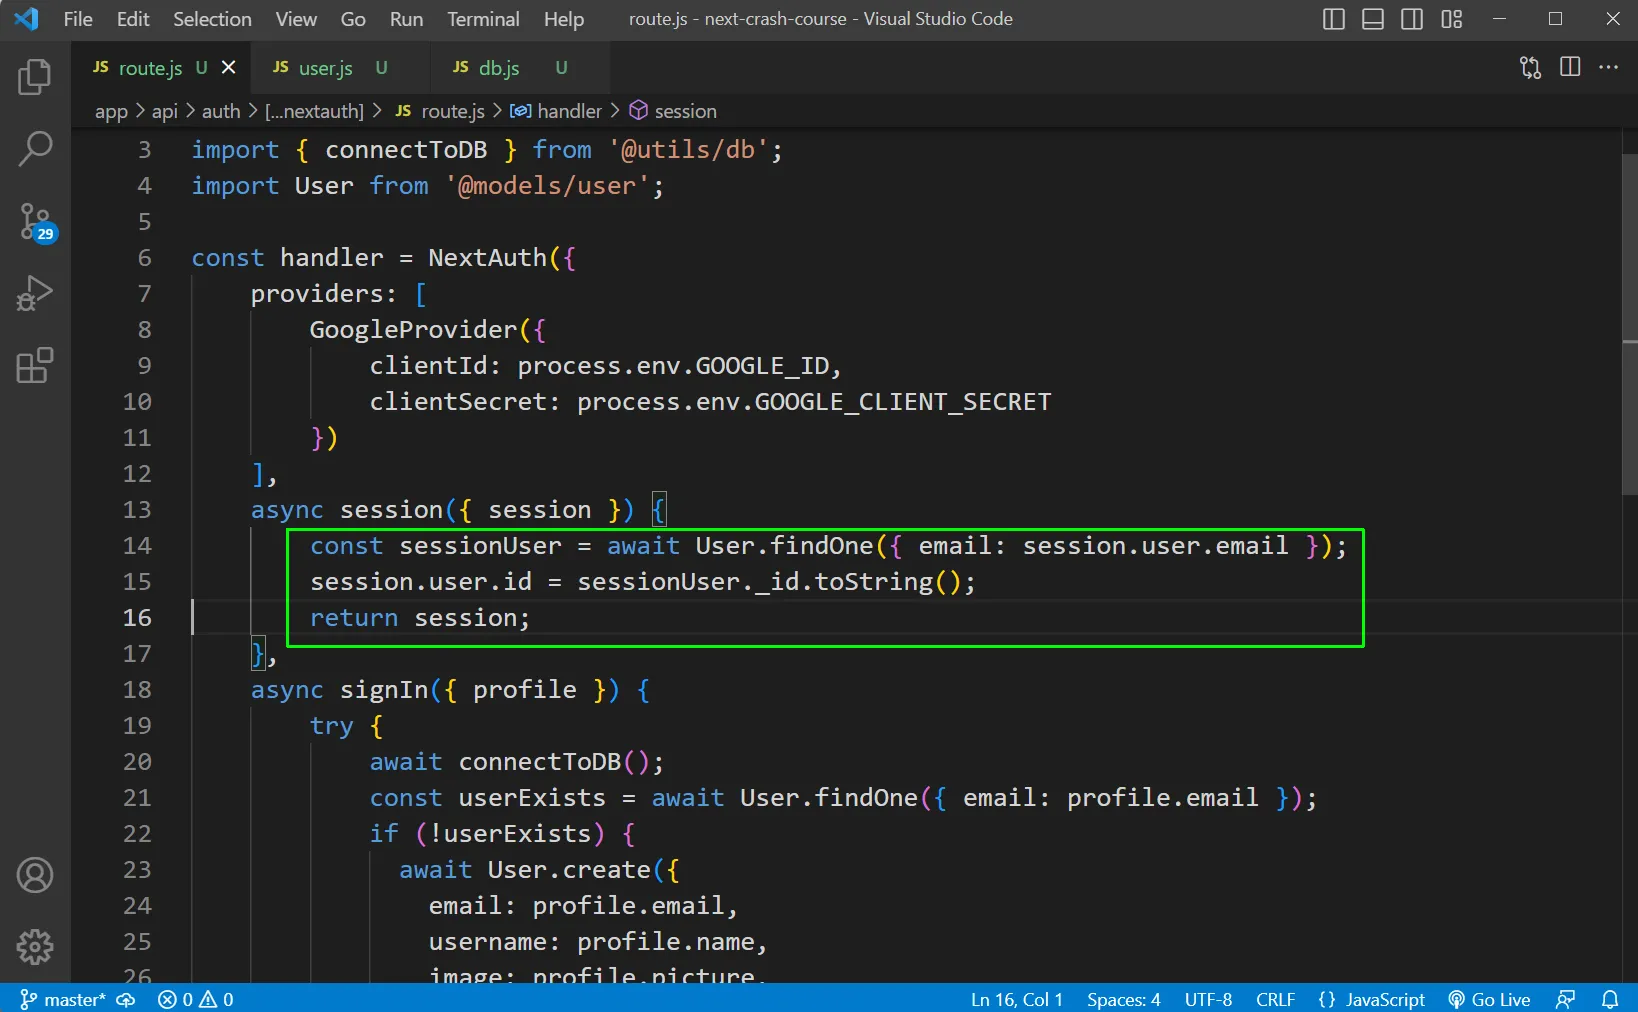Open the Edit menu
Screen dimensions: 1638x1012
[132, 19]
